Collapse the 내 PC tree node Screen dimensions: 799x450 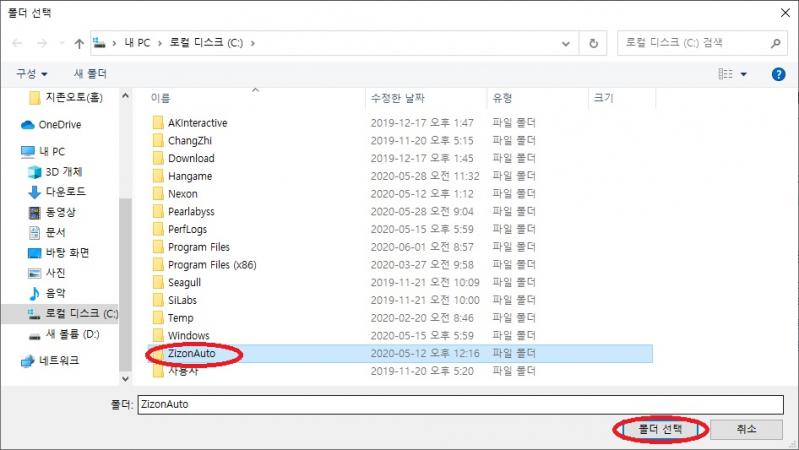point(10,151)
